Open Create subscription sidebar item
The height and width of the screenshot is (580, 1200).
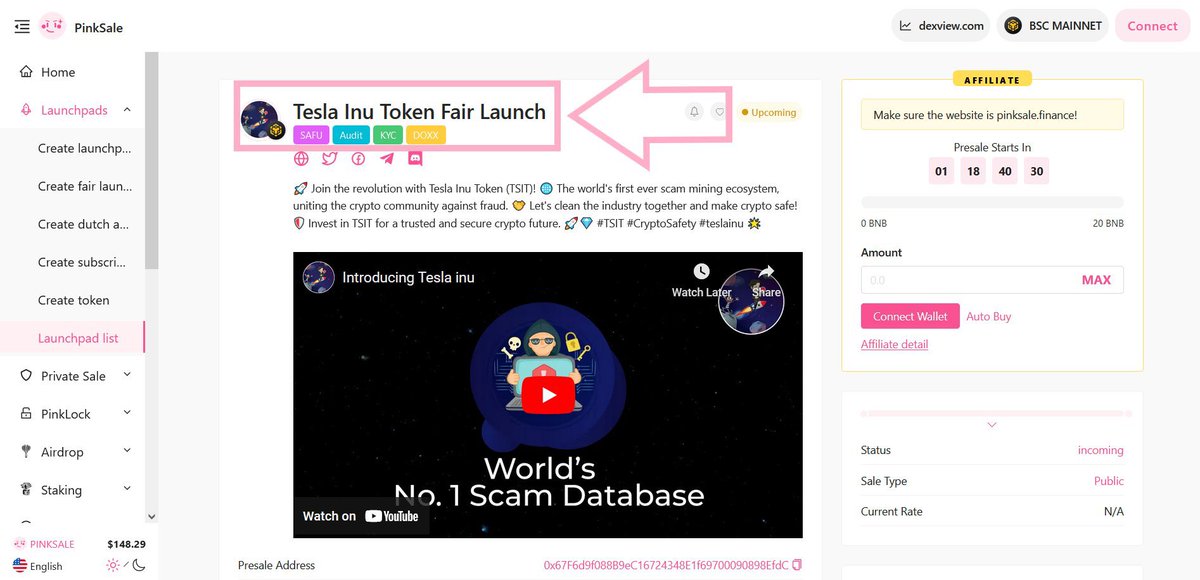(x=84, y=262)
